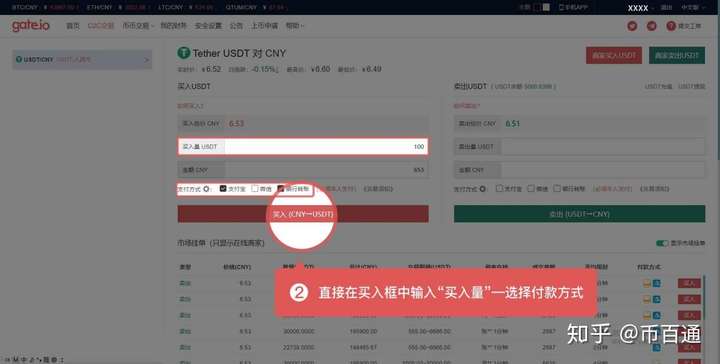This screenshot has height=364, width=720.
Task: Click bank card icon in top order row
Action: pyautogui.click(x=647, y=283)
